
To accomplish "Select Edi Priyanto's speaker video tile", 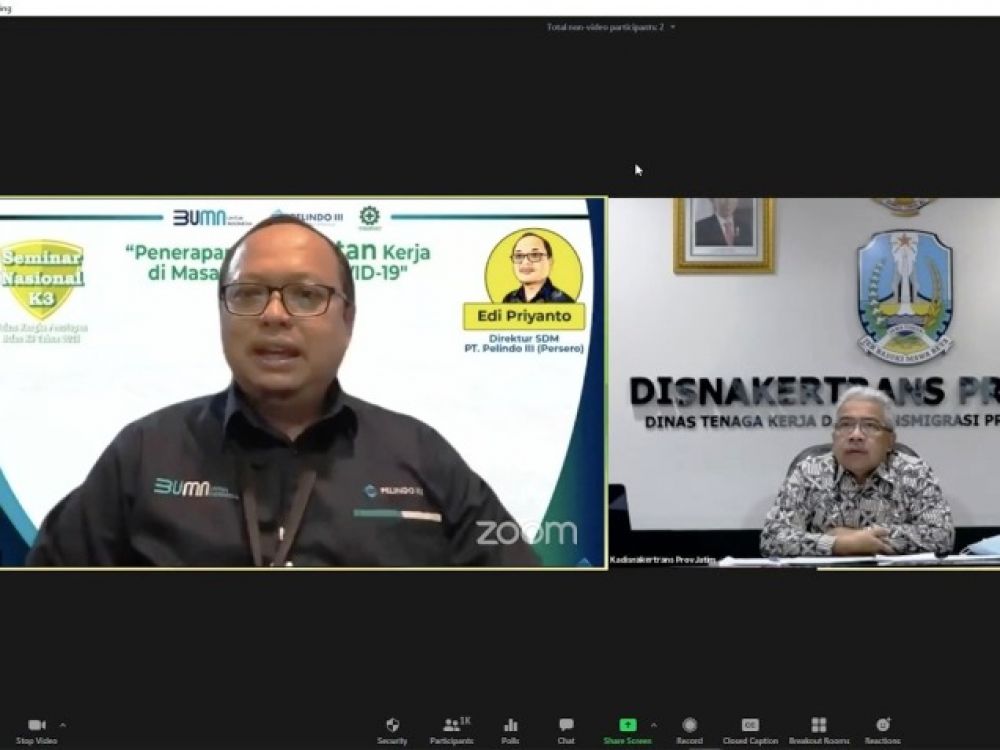I will [302, 383].
